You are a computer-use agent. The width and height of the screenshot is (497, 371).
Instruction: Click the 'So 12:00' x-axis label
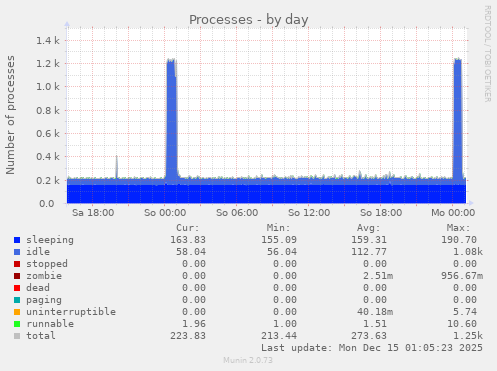tap(309, 213)
